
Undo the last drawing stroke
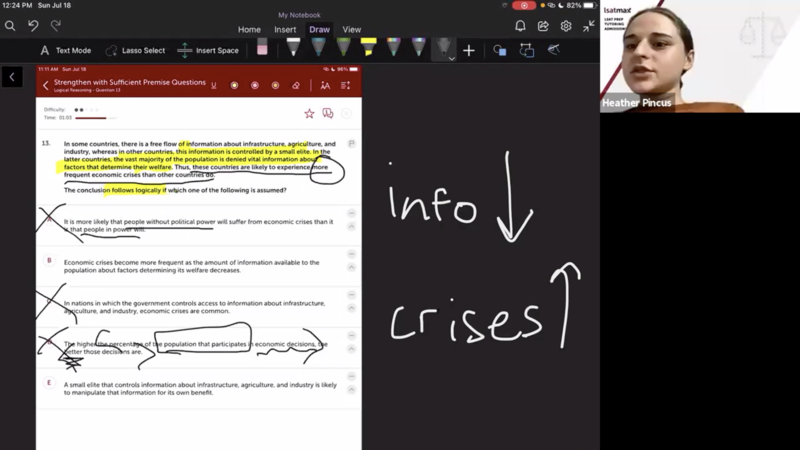[33, 26]
